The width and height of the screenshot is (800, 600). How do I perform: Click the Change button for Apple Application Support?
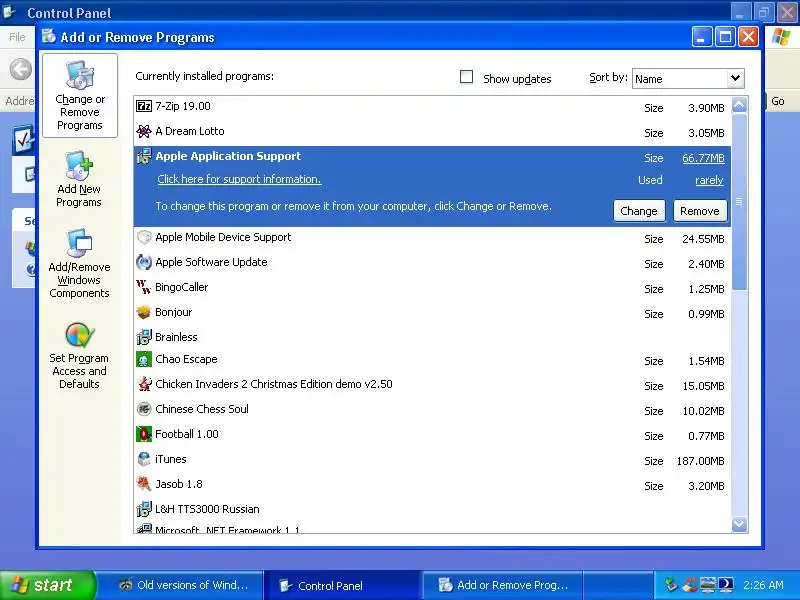point(639,211)
